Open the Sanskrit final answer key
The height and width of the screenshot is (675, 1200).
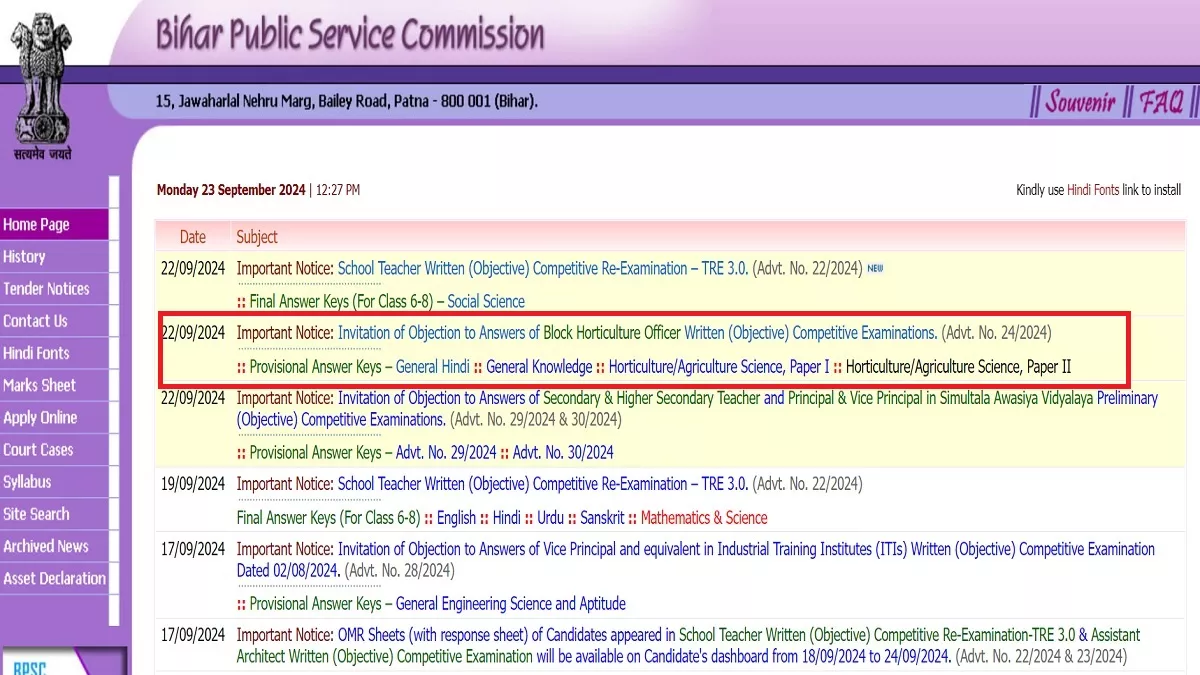(602, 518)
